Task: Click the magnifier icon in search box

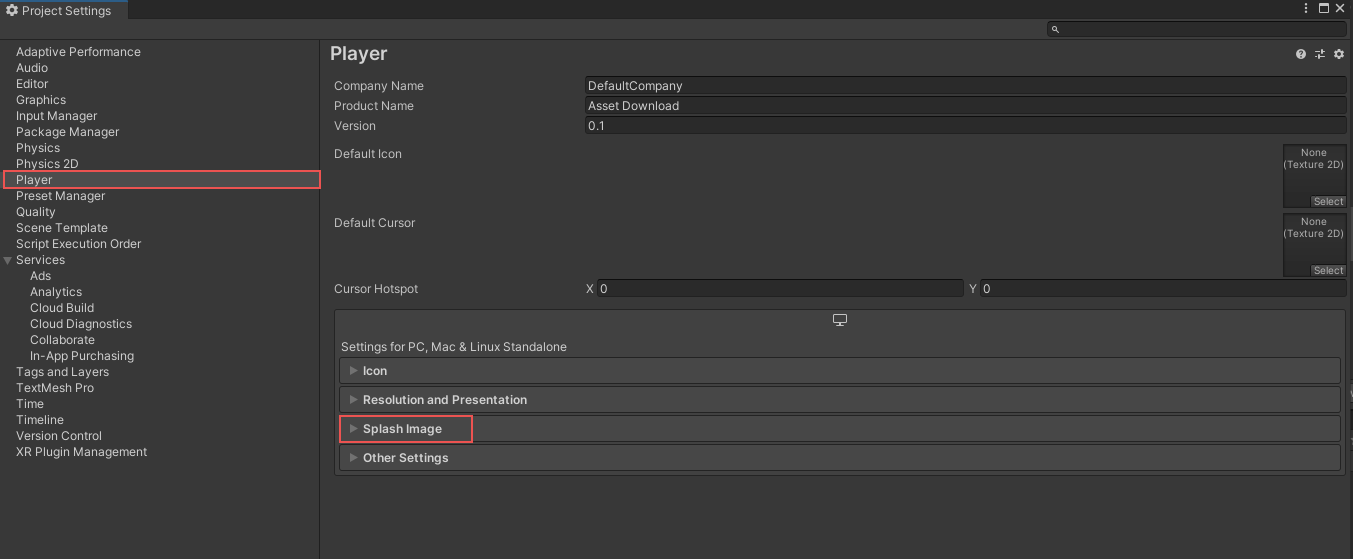Action: [1055, 30]
